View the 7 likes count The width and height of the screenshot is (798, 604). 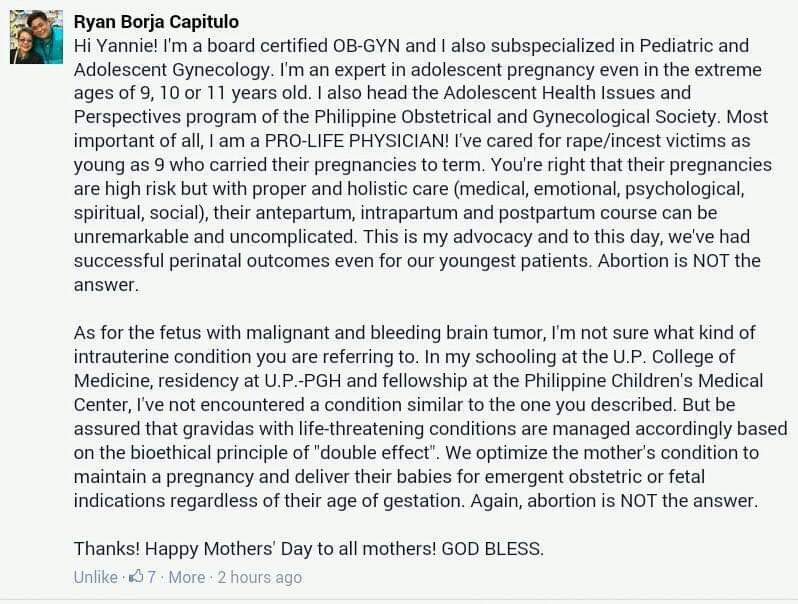(152, 577)
